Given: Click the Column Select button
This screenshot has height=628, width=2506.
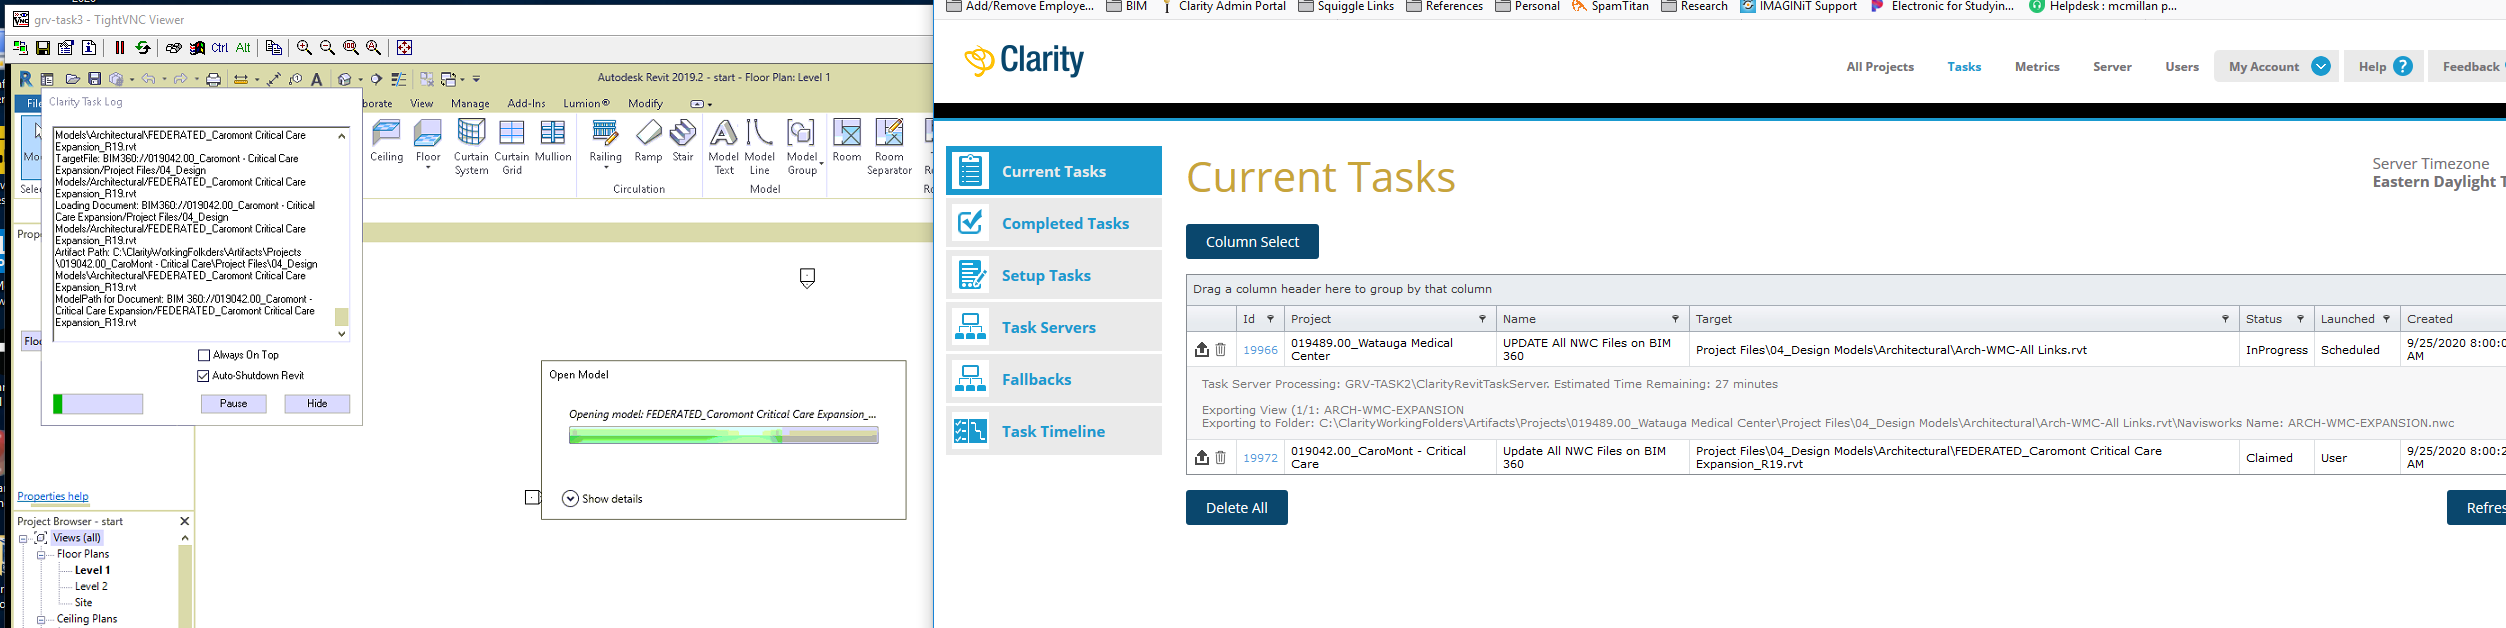Looking at the screenshot, I should coord(1251,242).
